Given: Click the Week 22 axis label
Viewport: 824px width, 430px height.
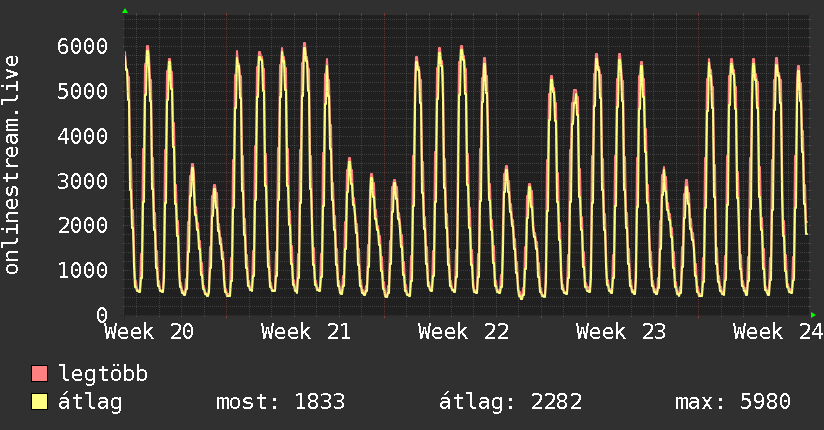Looking at the screenshot, I should click(x=464, y=332).
